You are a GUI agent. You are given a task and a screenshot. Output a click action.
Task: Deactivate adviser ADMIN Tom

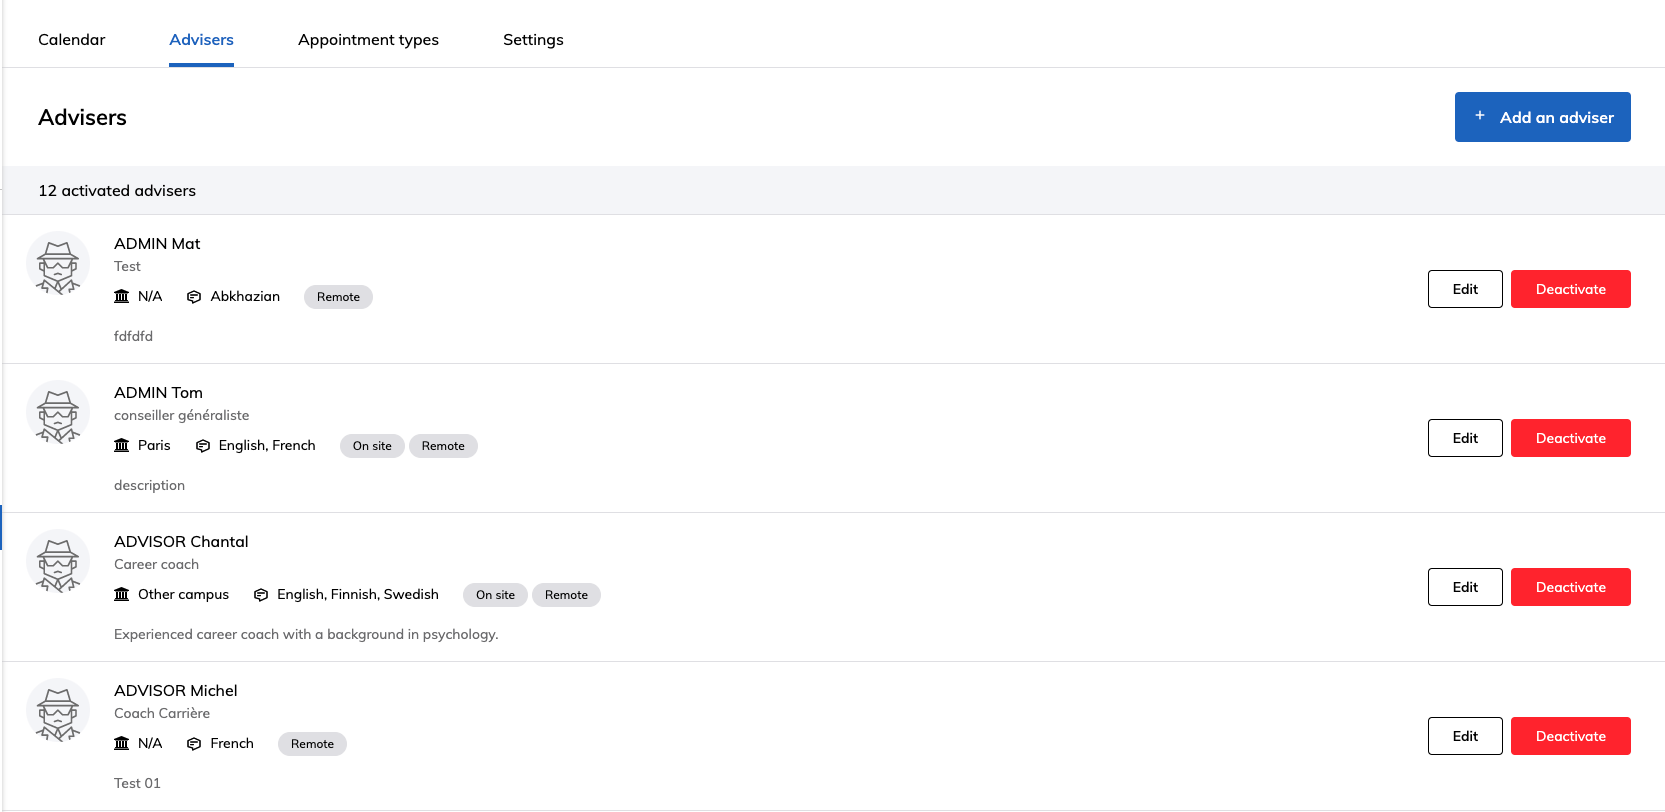tap(1570, 438)
